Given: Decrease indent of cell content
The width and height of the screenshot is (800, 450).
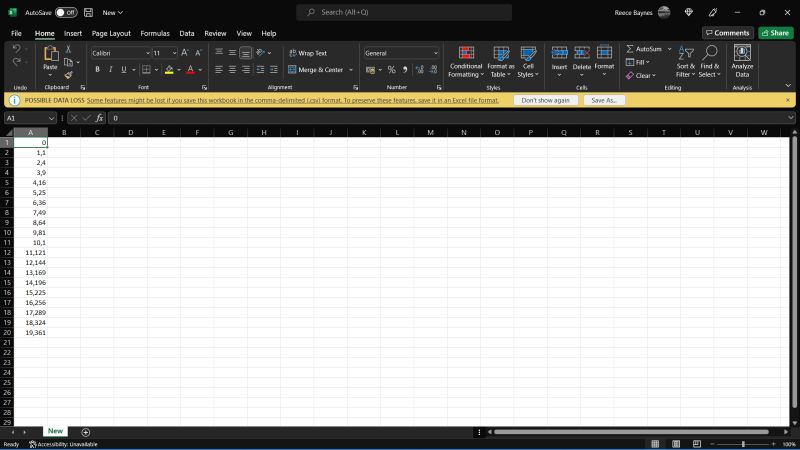Looking at the screenshot, I should [260, 70].
